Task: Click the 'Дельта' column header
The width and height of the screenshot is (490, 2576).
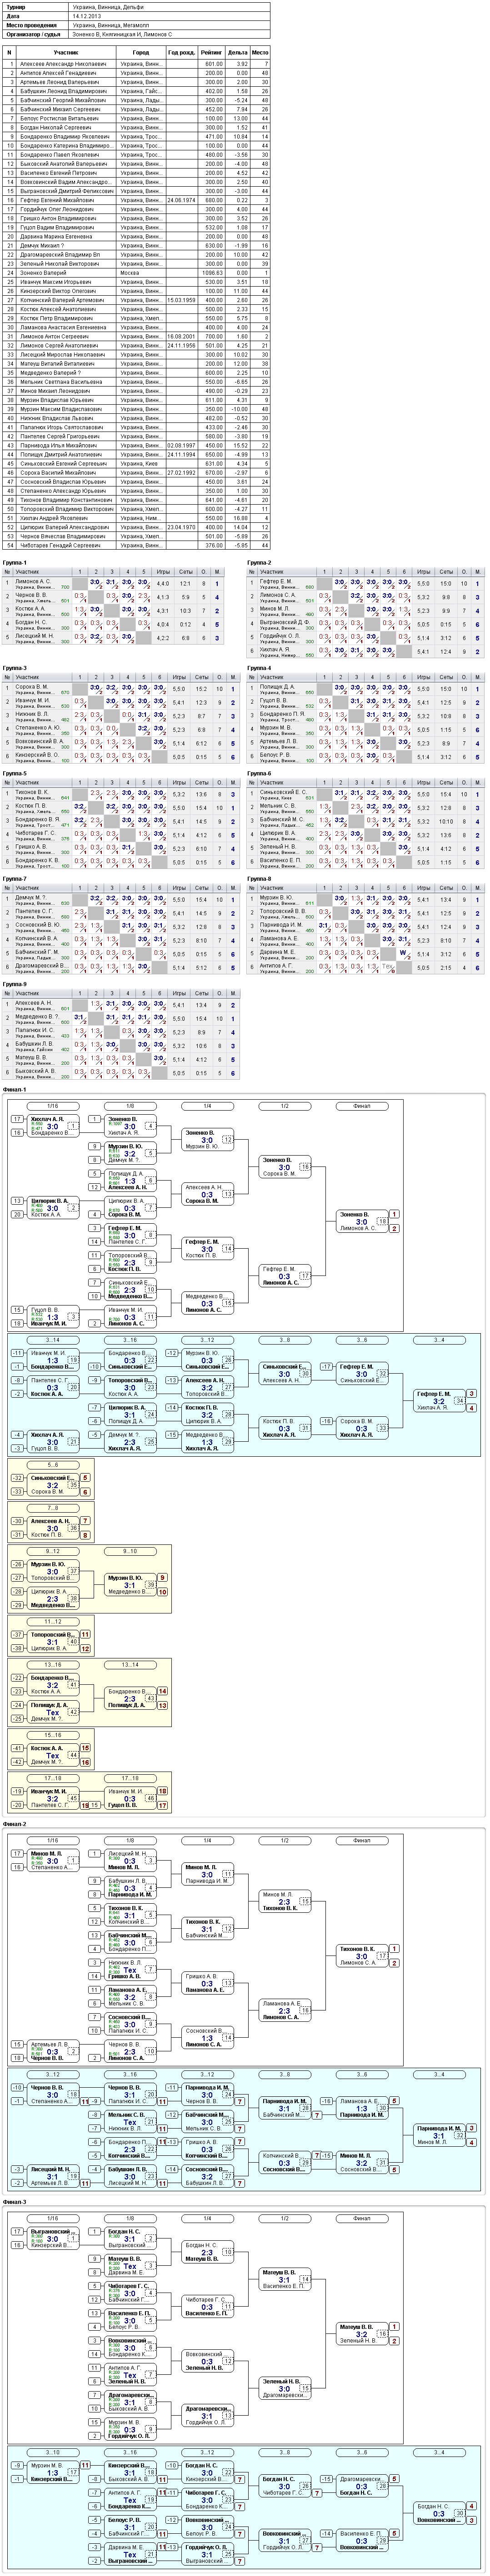Action: (237, 52)
